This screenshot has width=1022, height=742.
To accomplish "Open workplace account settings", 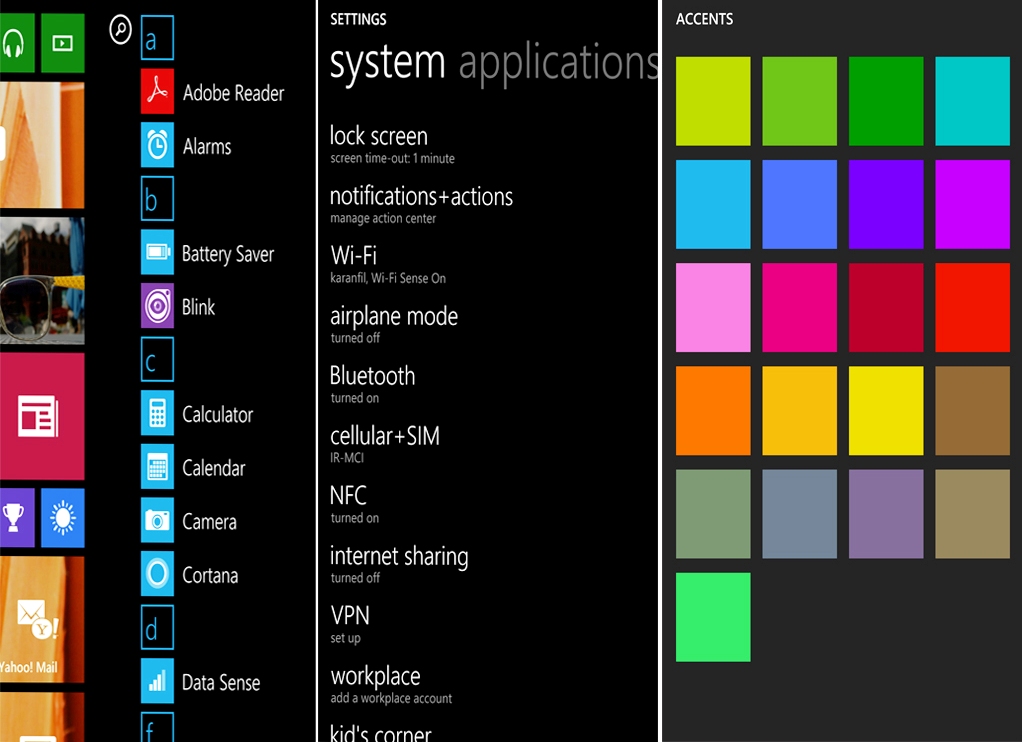I will 391,685.
